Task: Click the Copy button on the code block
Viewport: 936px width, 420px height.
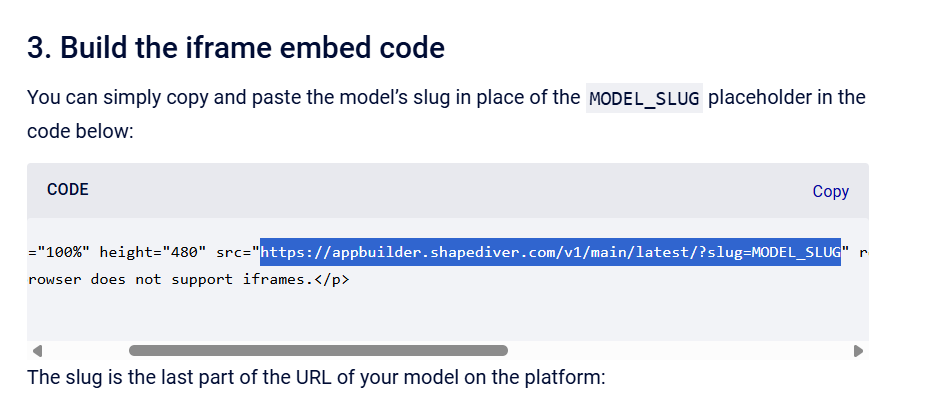Action: [x=830, y=192]
